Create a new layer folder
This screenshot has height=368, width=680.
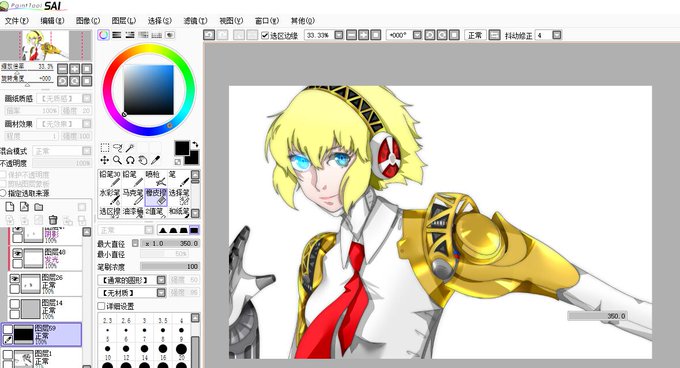tap(39, 207)
